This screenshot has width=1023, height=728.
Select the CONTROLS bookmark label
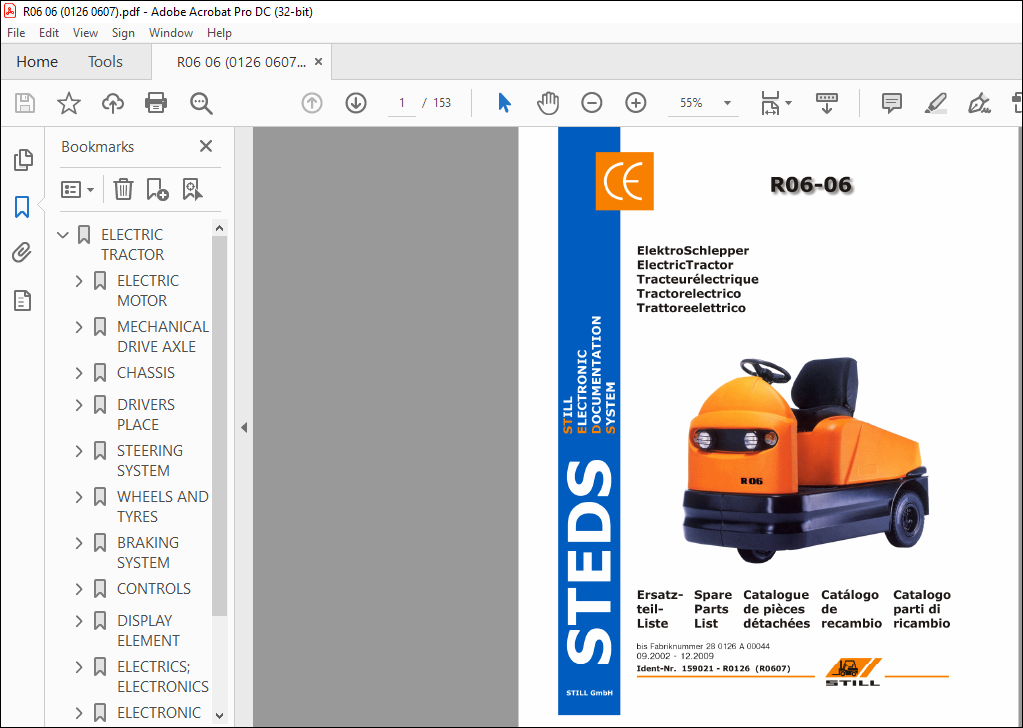154,589
